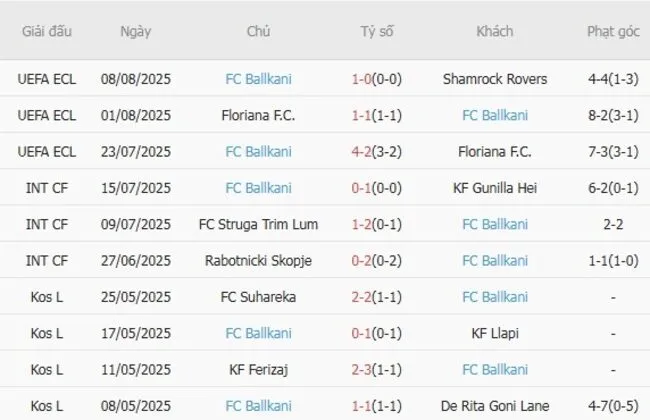Open the De Rita Goni Lane link
The image size is (650, 420).
pyautogui.click(x=494, y=406)
